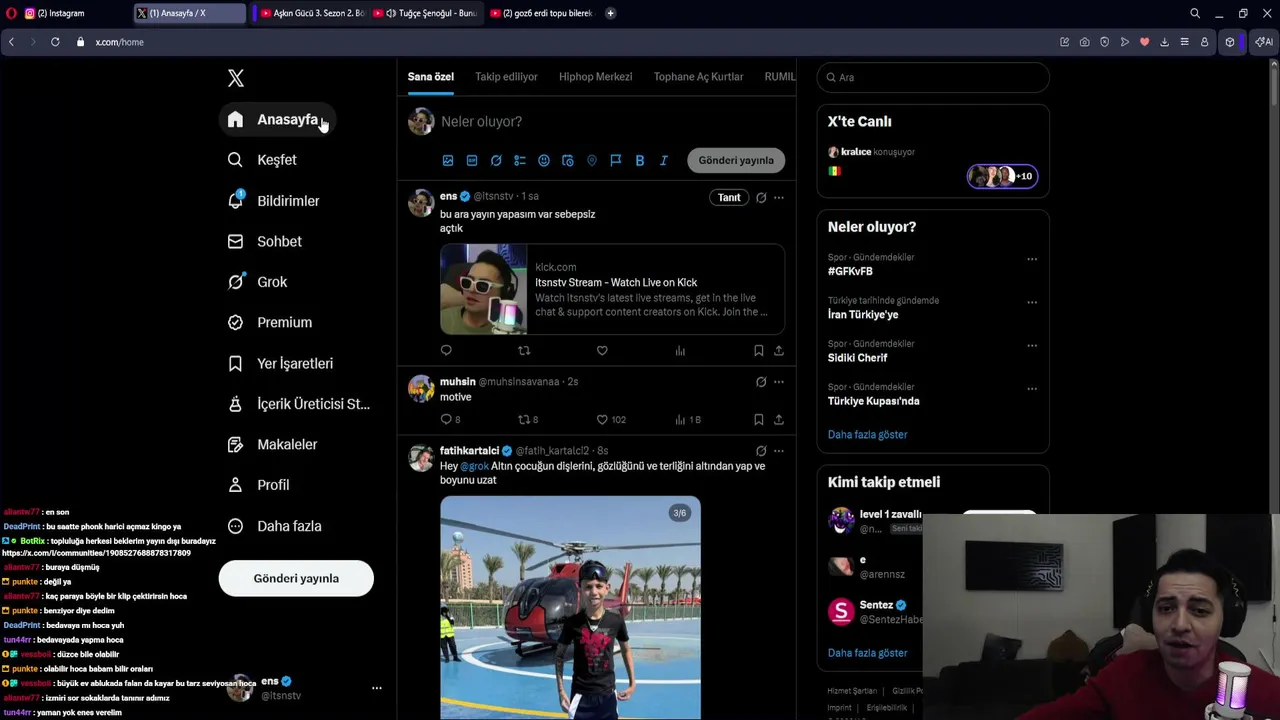Open Opera snapshot camera icon

(1085, 42)
